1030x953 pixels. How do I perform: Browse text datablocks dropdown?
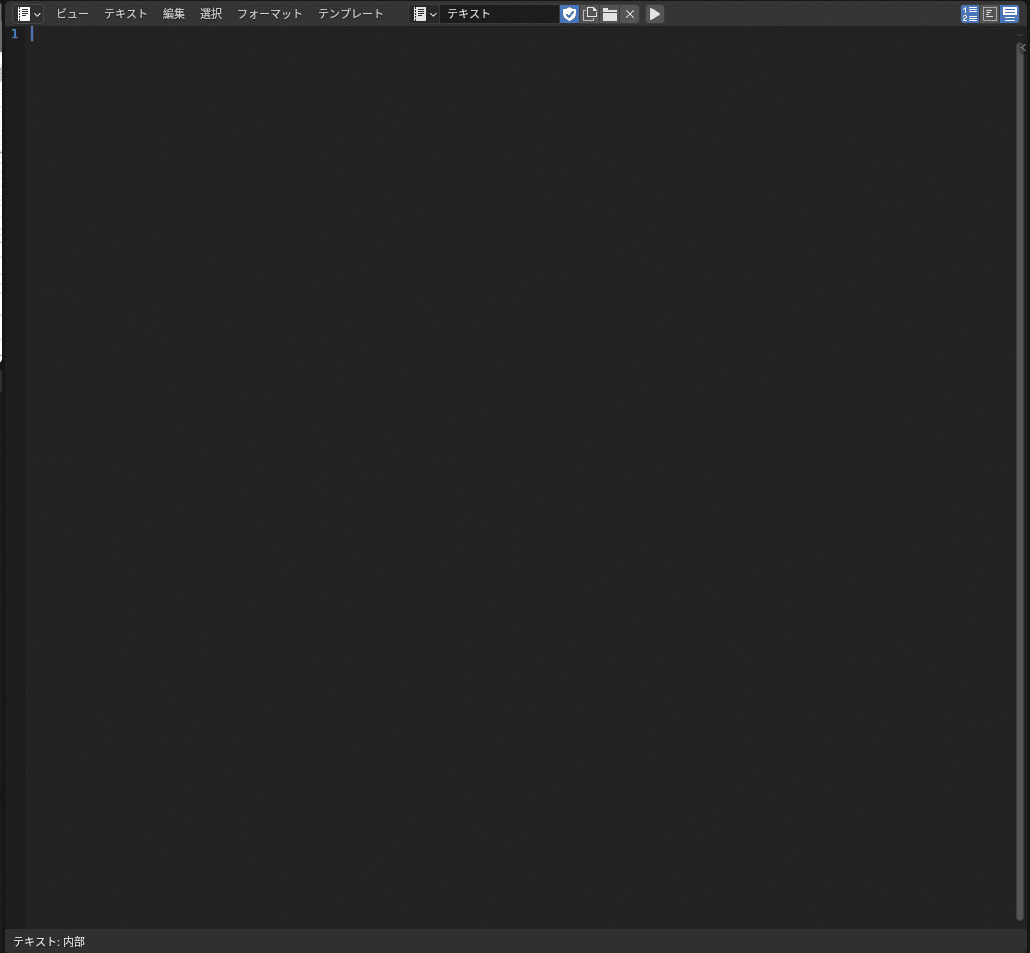424,14
